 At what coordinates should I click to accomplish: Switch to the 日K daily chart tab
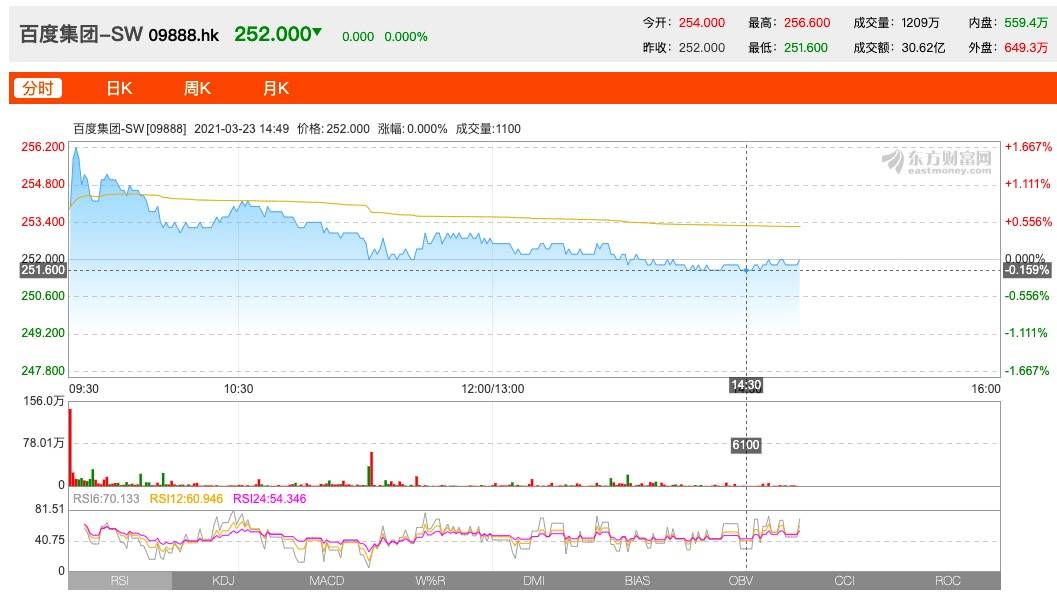click(x=119, y=88)
